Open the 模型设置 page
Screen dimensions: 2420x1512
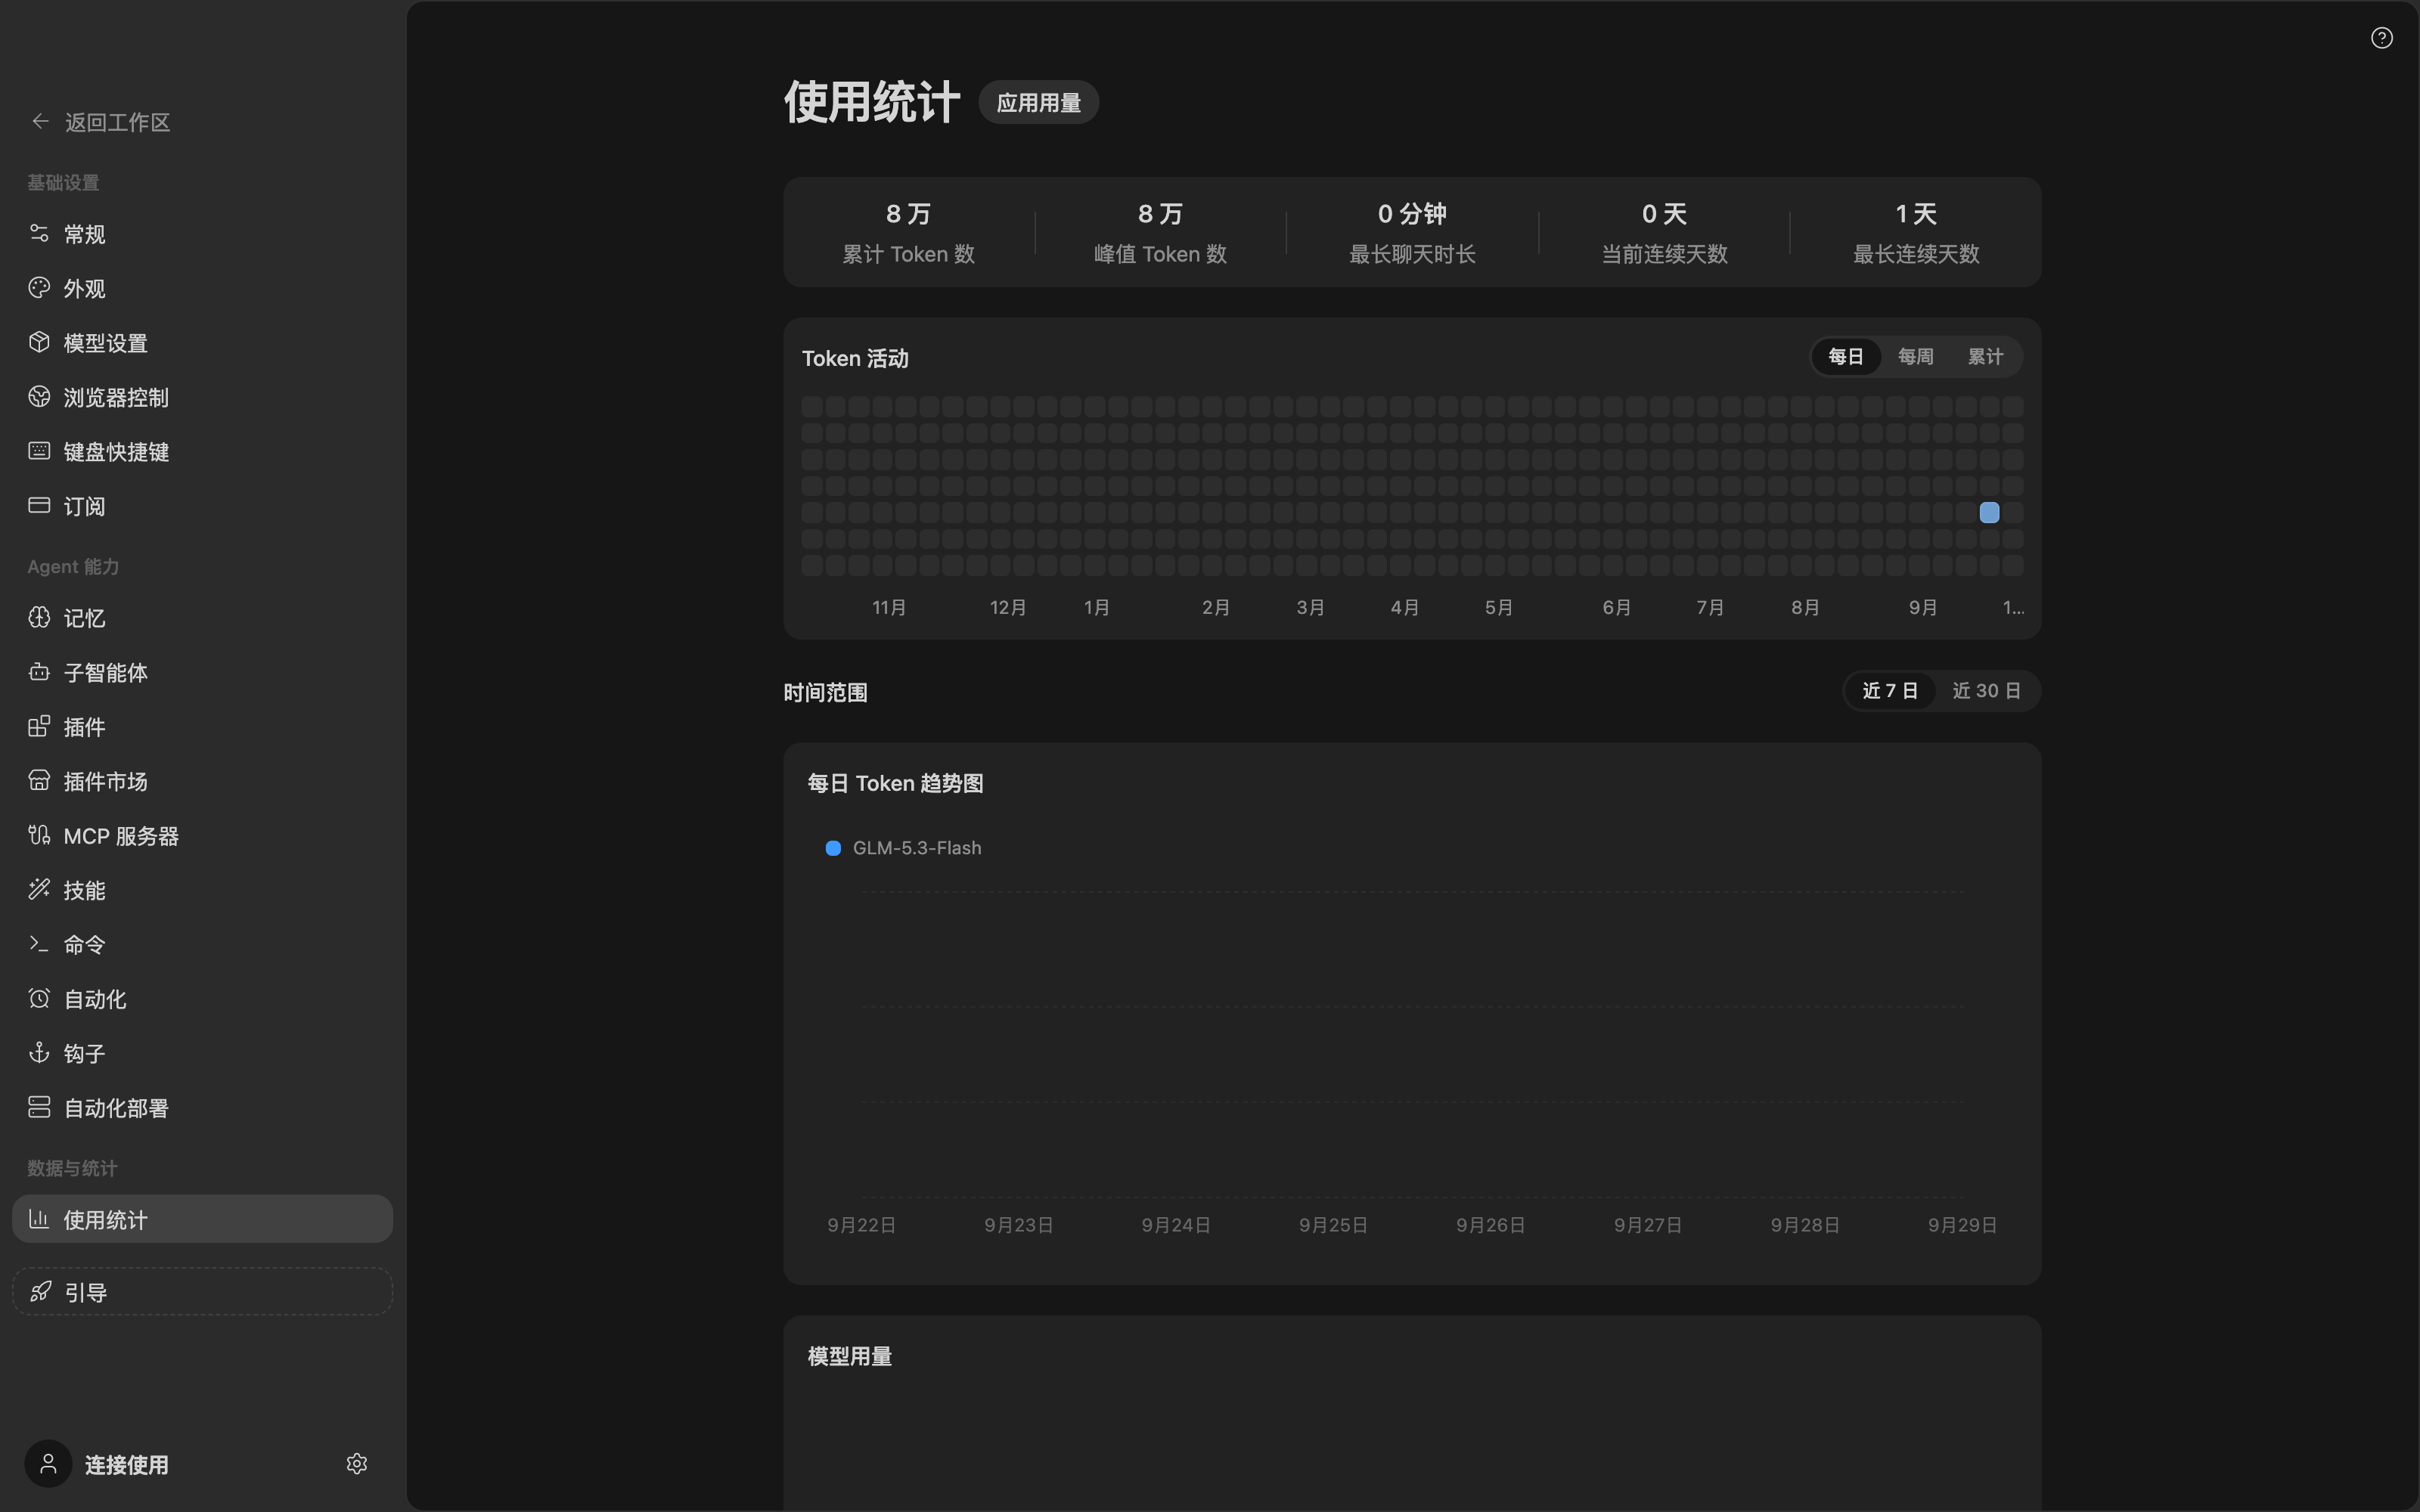pos(202,343)
